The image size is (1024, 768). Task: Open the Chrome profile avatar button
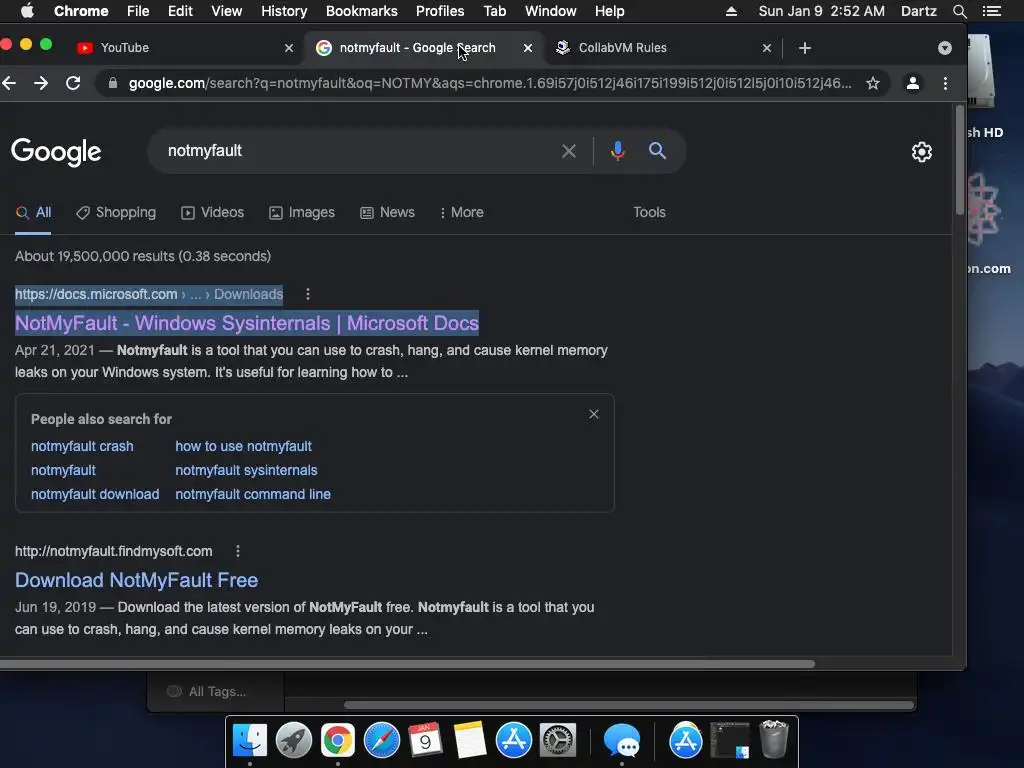(x=913, y=83)
